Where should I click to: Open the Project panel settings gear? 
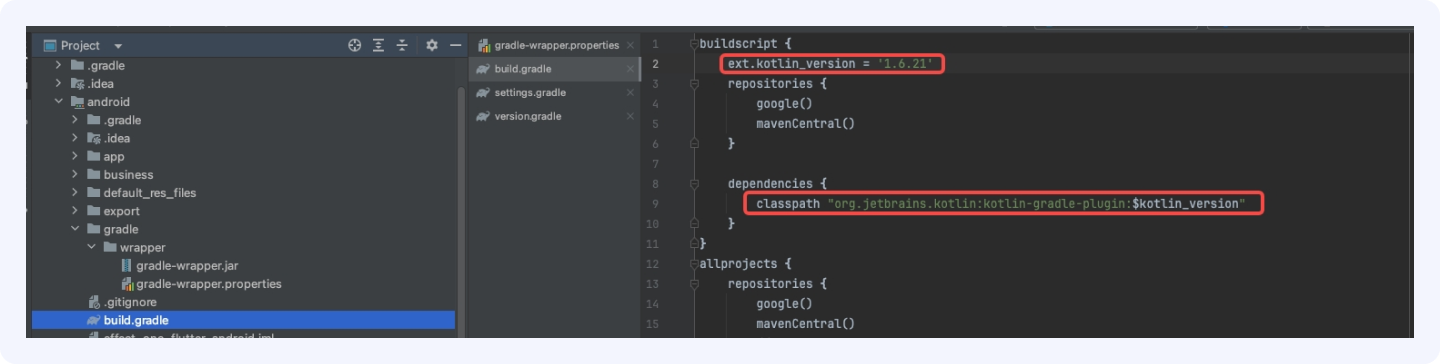[x=432, y=45]
